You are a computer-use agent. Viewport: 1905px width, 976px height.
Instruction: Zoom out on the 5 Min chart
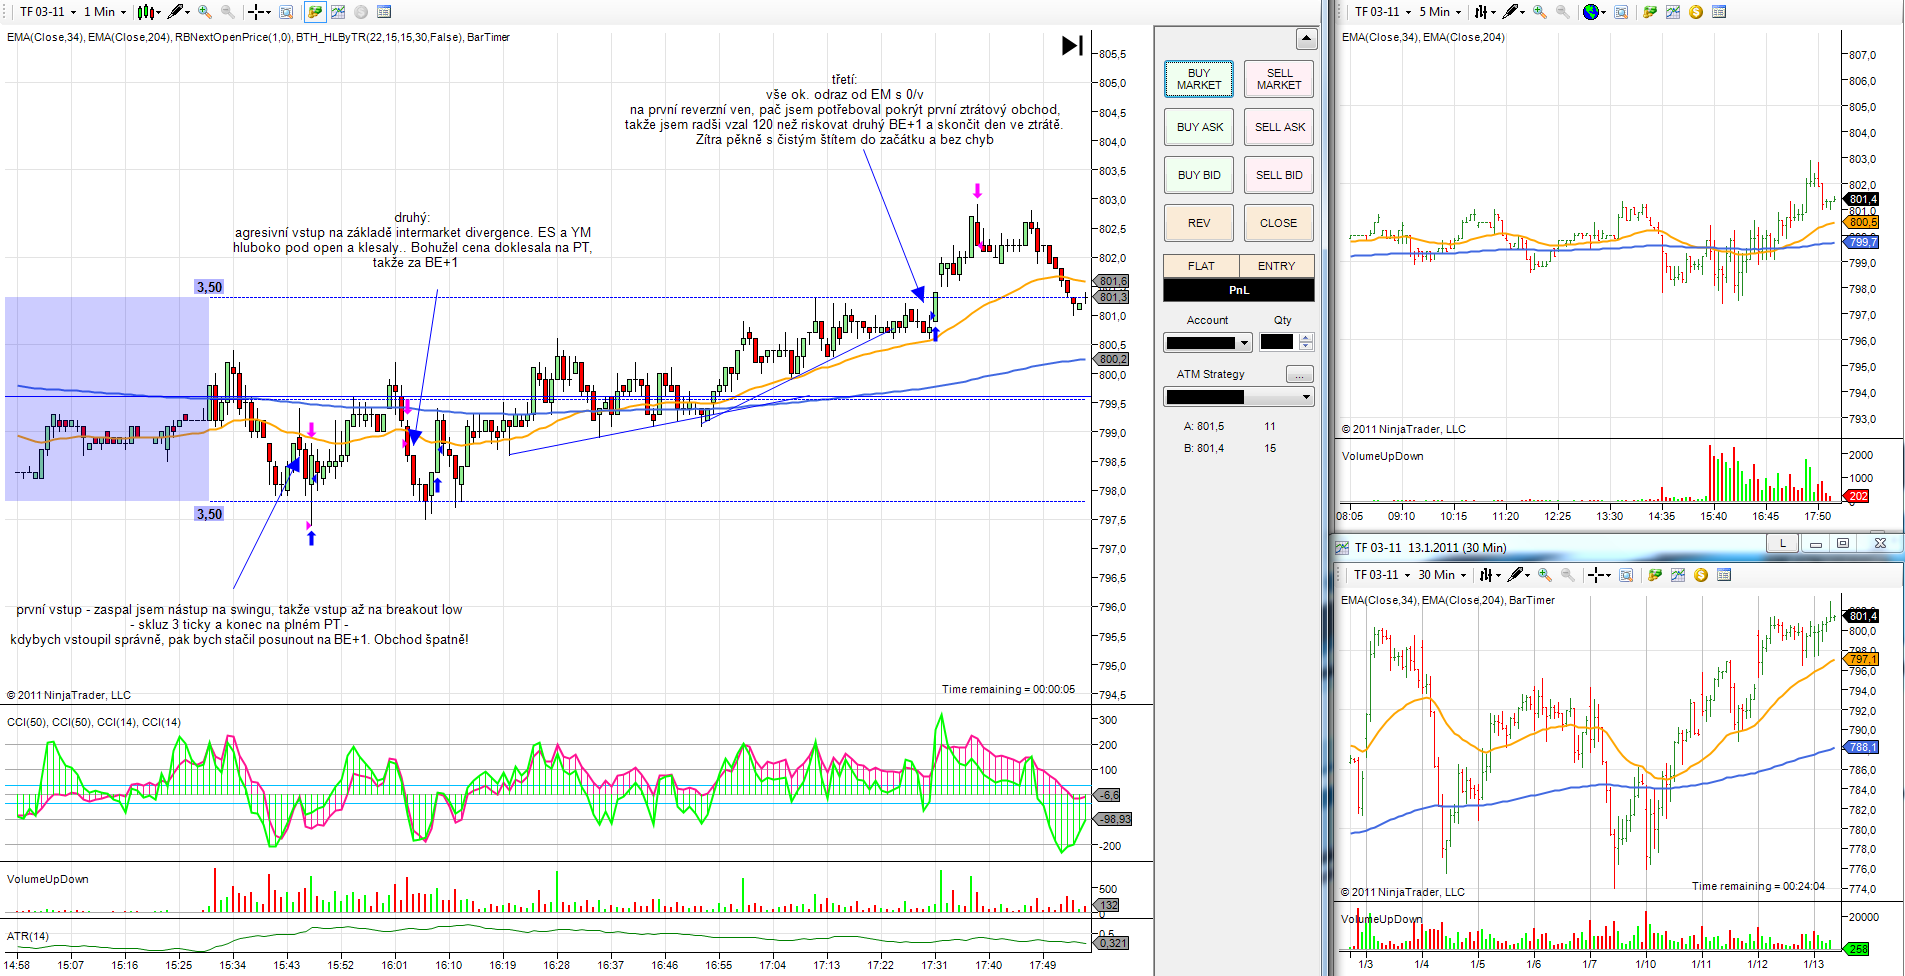[x=1563, y=12]
